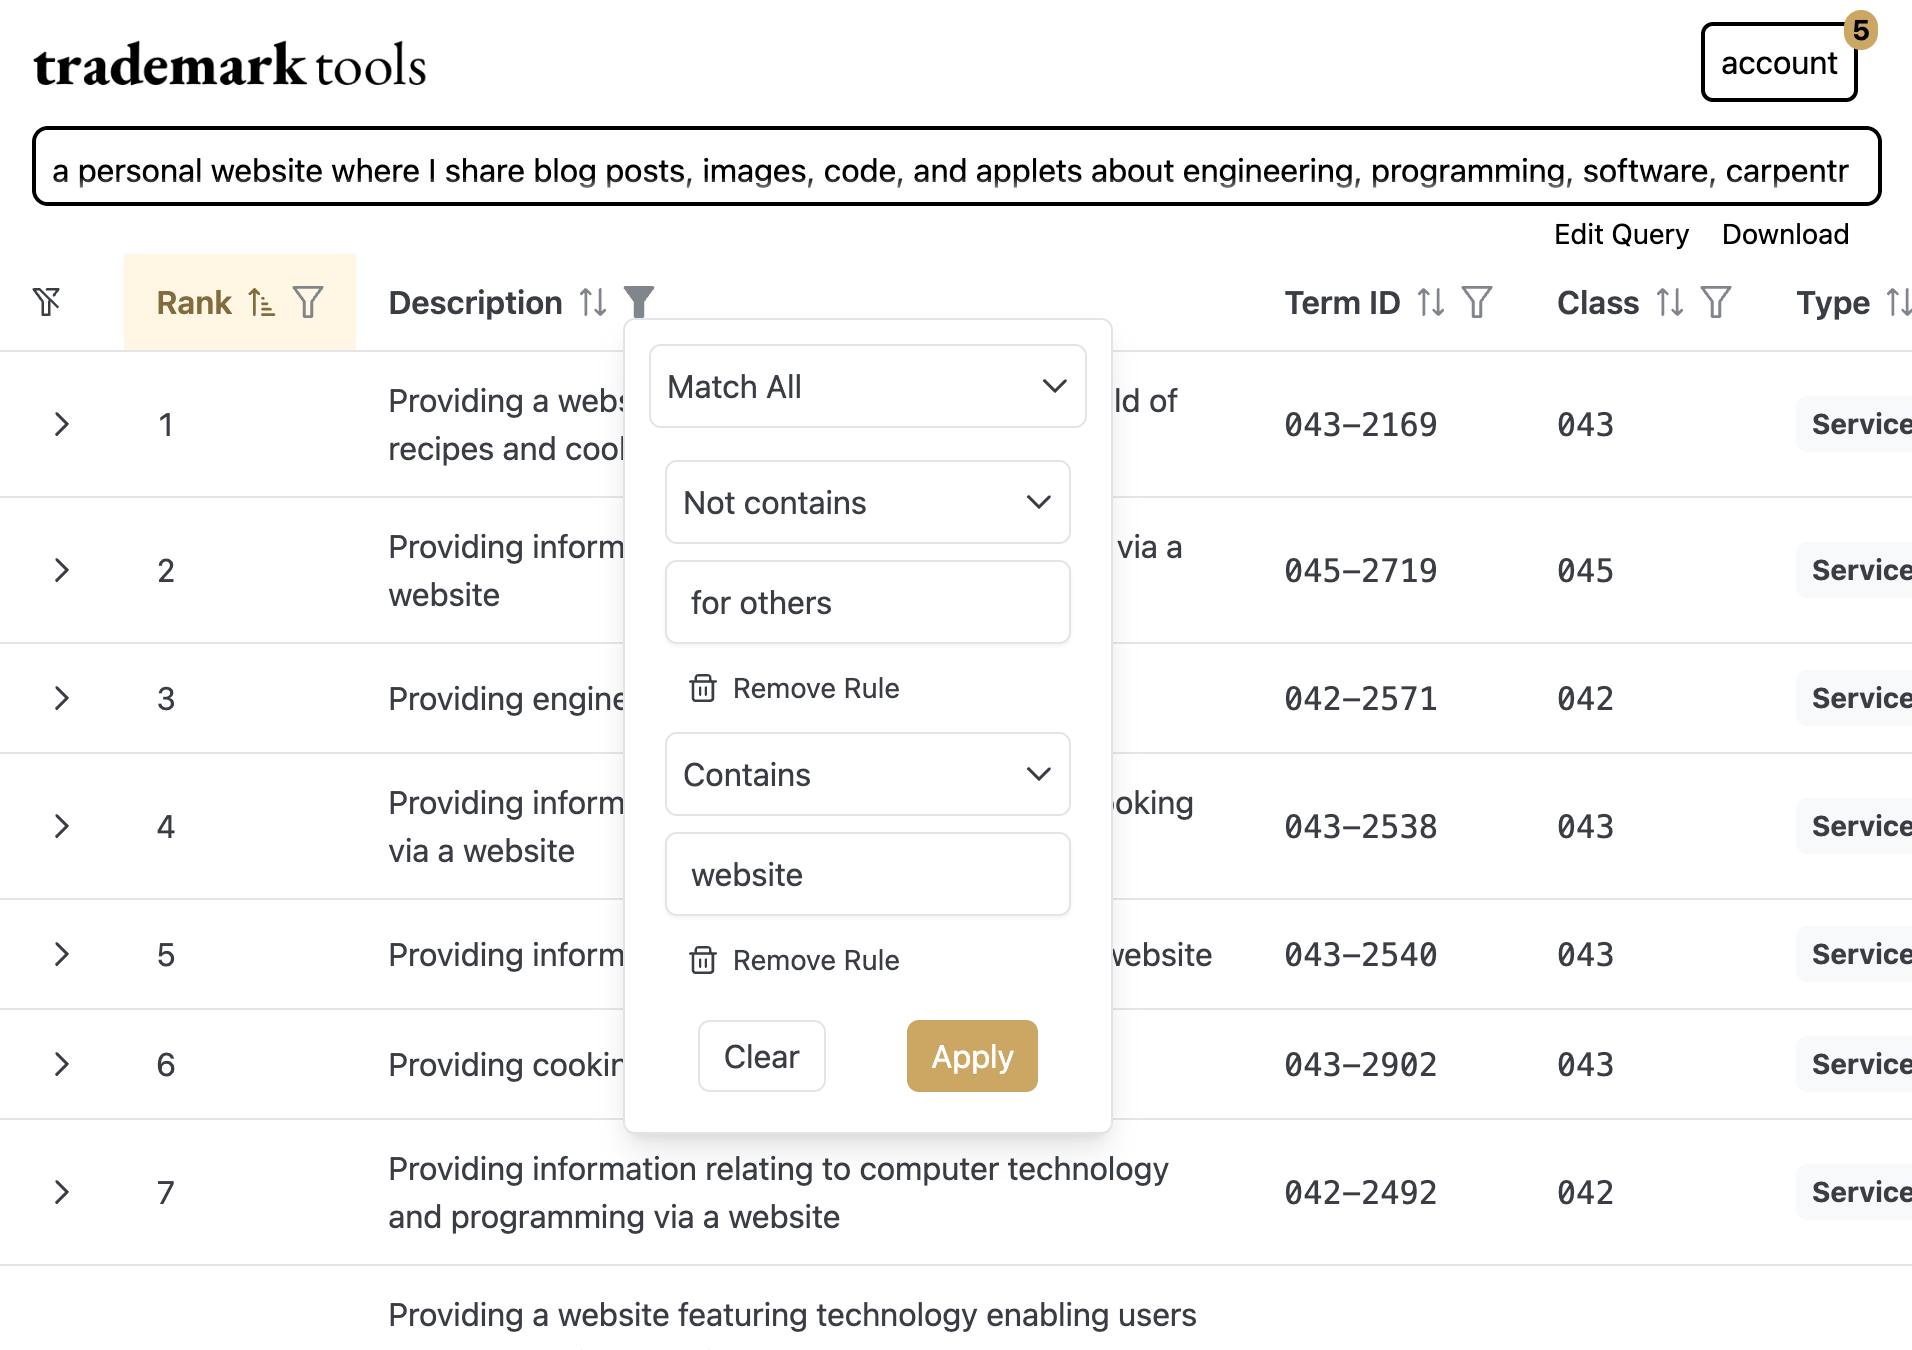The width and height of the screenshot is (1912, 1350).
Task: Select term ID 045-2719
Action: tap(1361, 570)
